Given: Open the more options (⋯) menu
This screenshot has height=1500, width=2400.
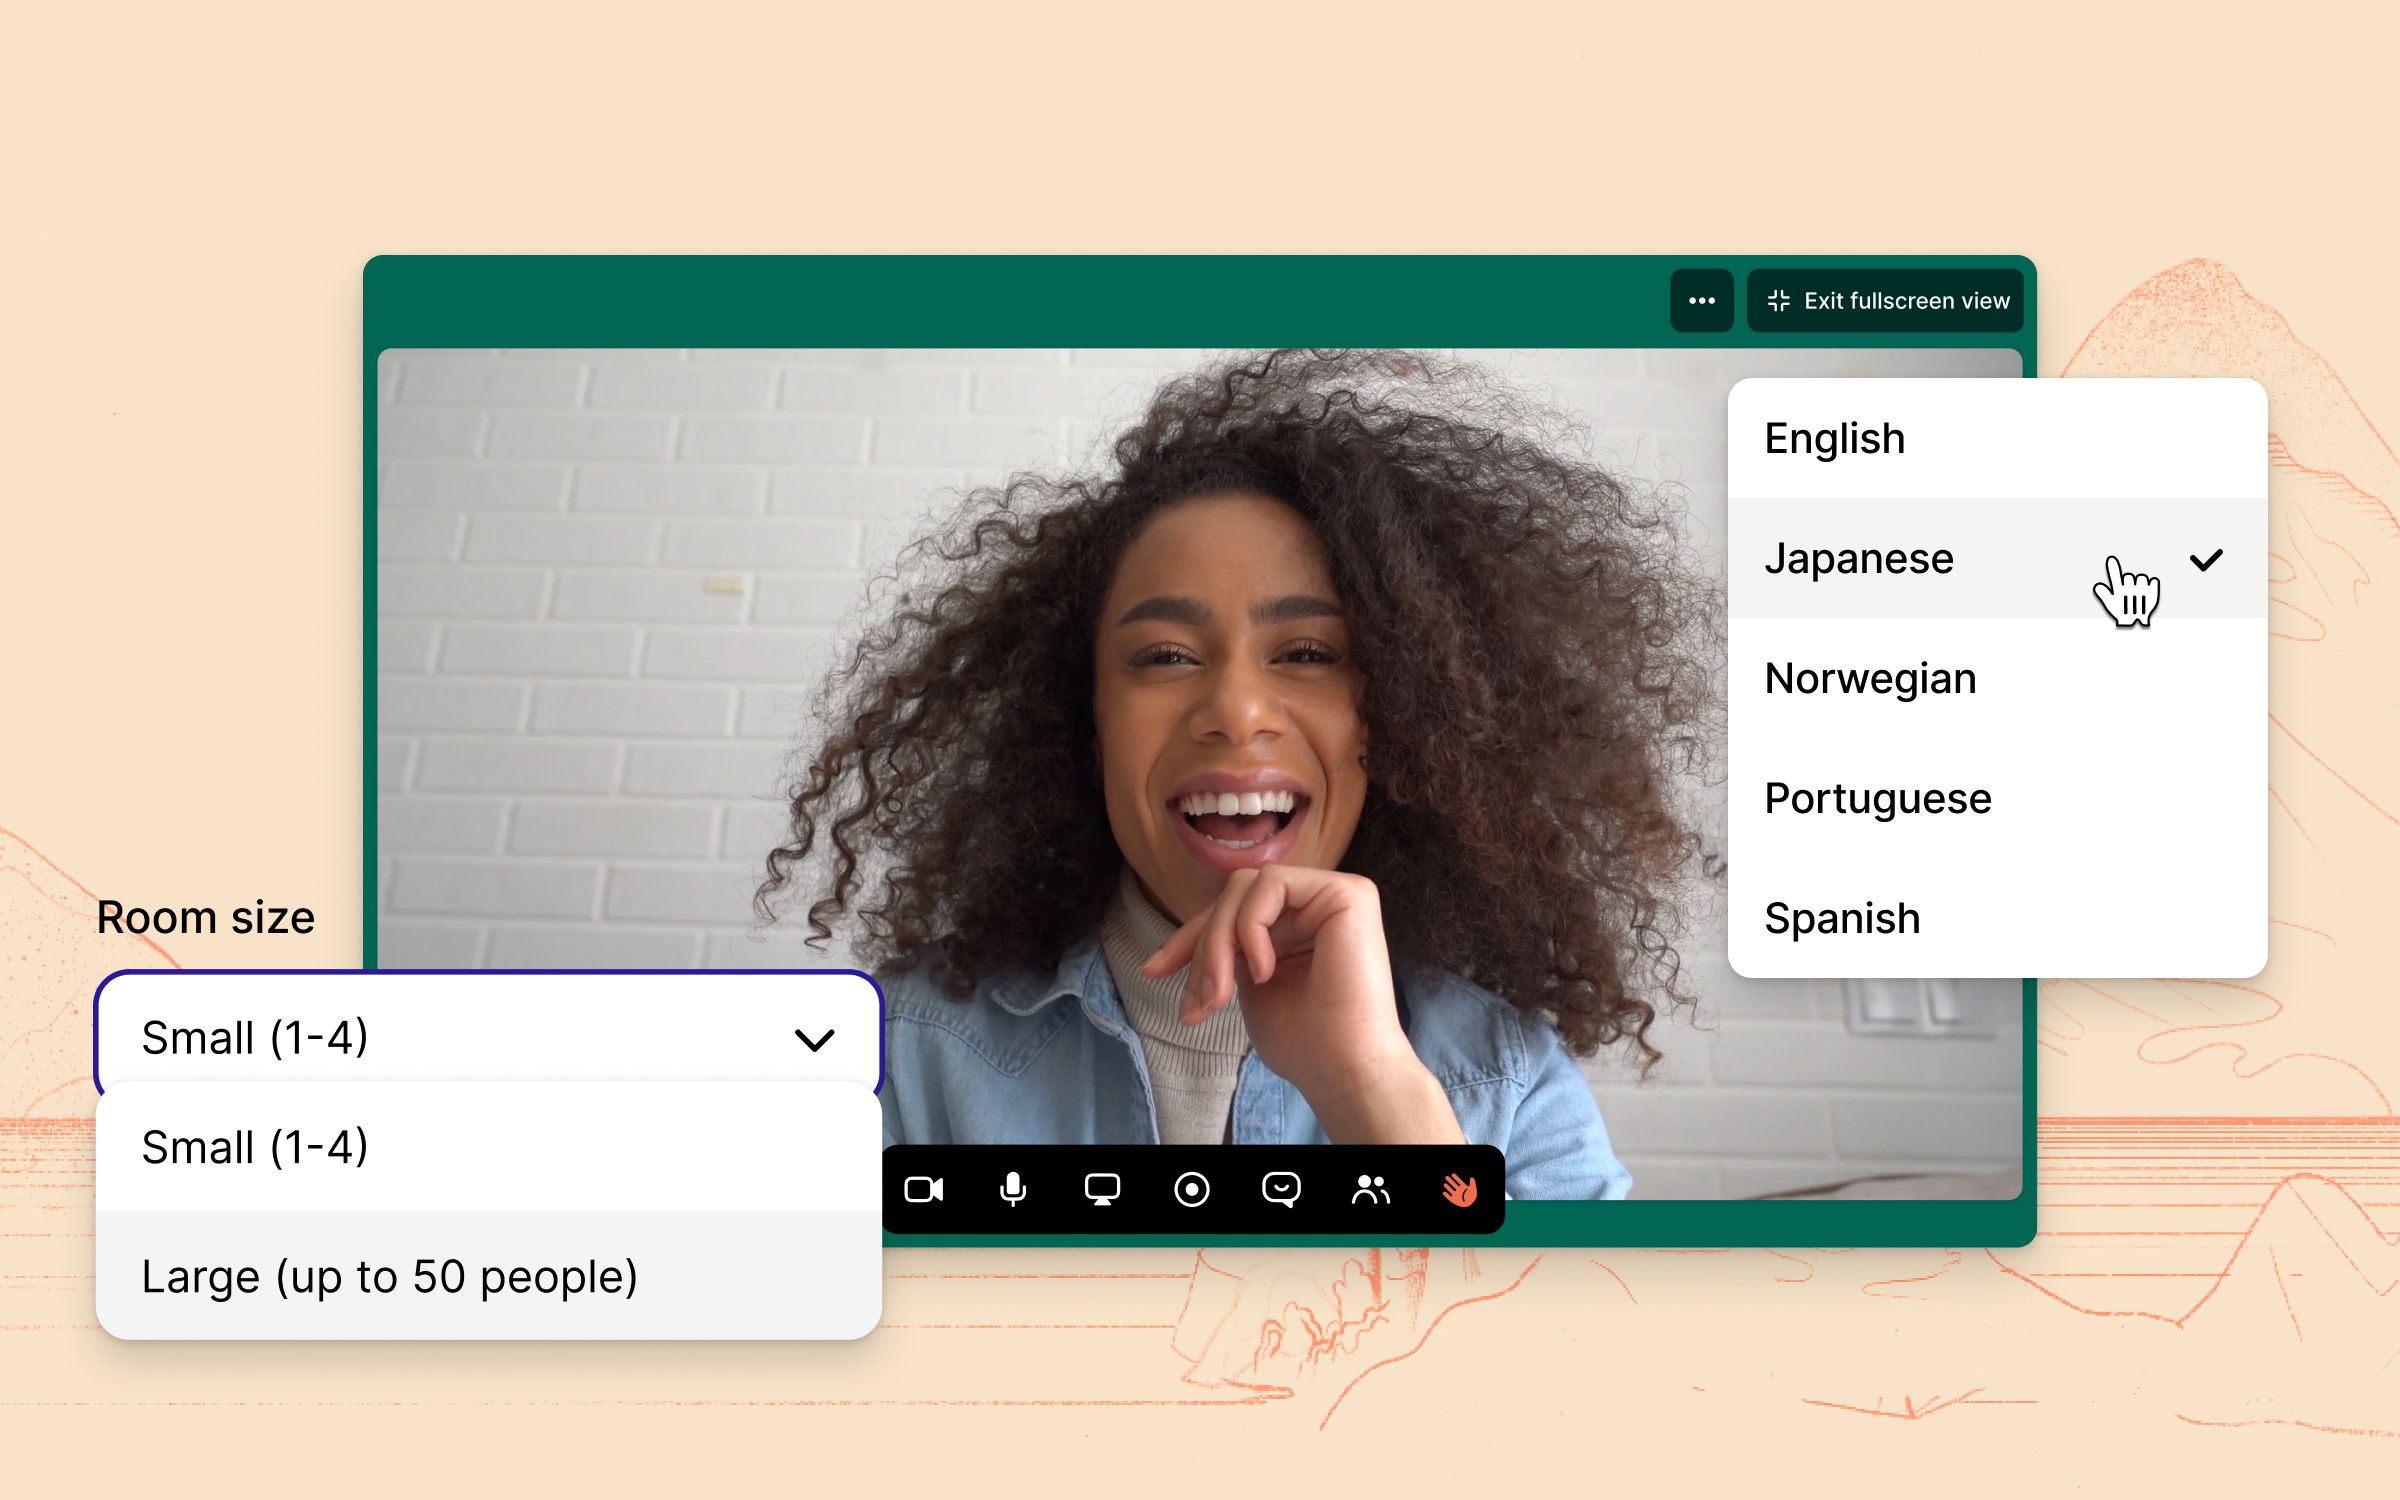Looking at the screenshot, I should [x=1701, y=300].
